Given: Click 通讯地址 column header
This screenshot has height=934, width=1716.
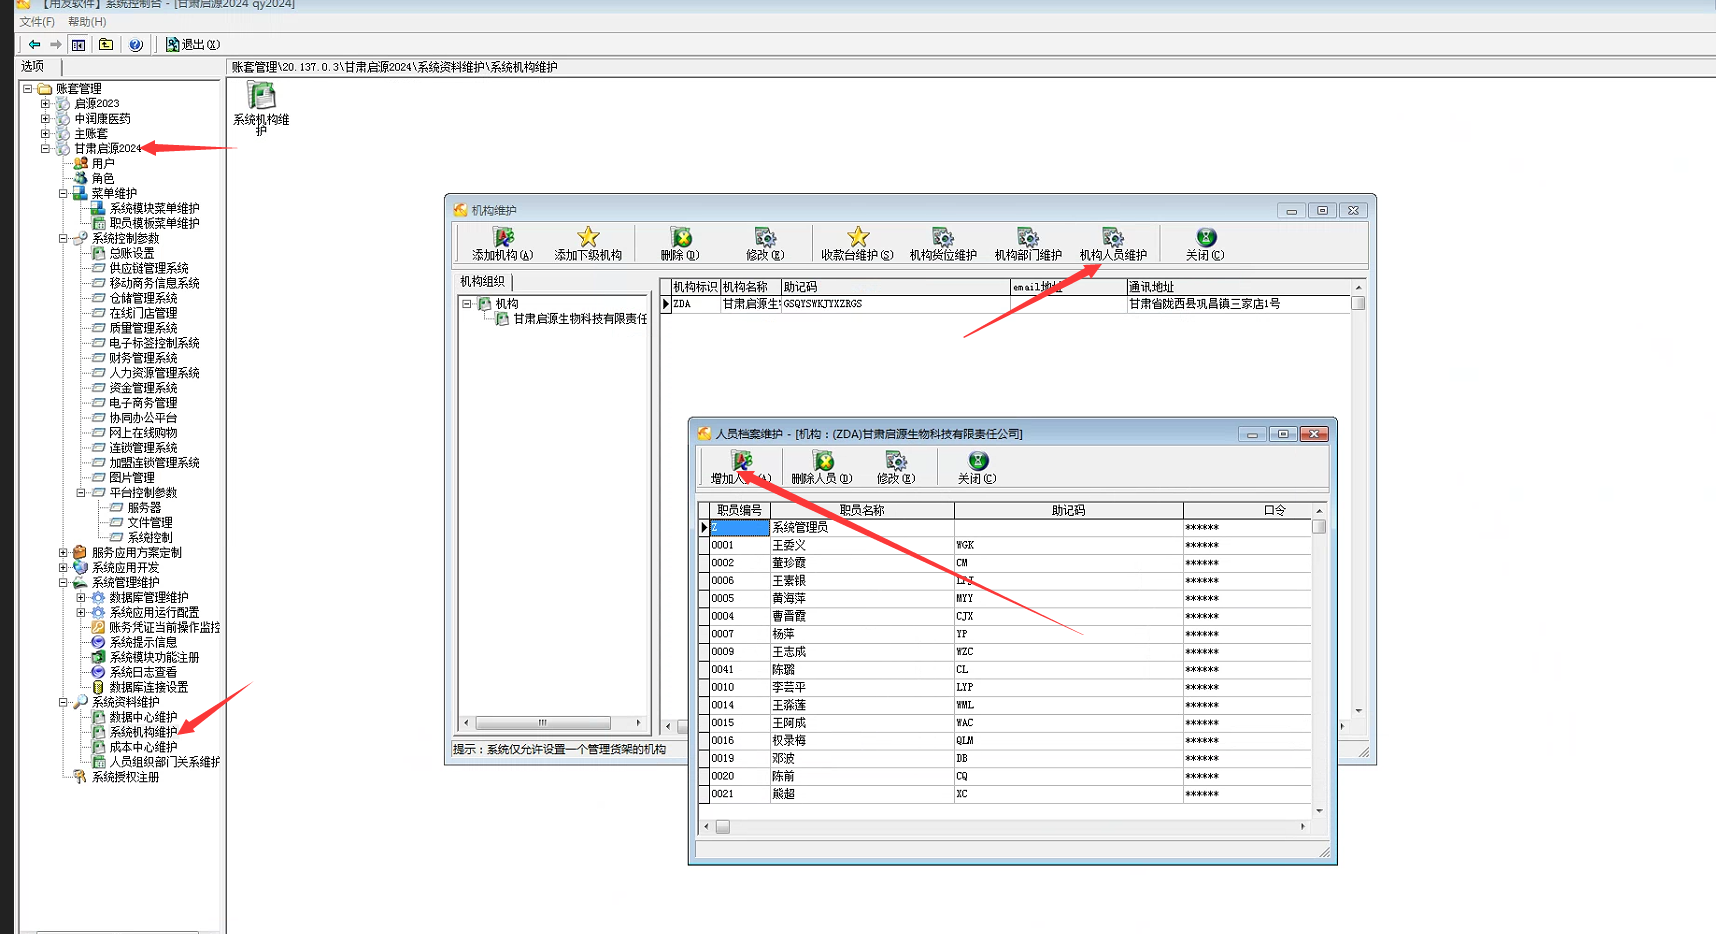Looking at the screenshot, I should (x=1239, y=287).
